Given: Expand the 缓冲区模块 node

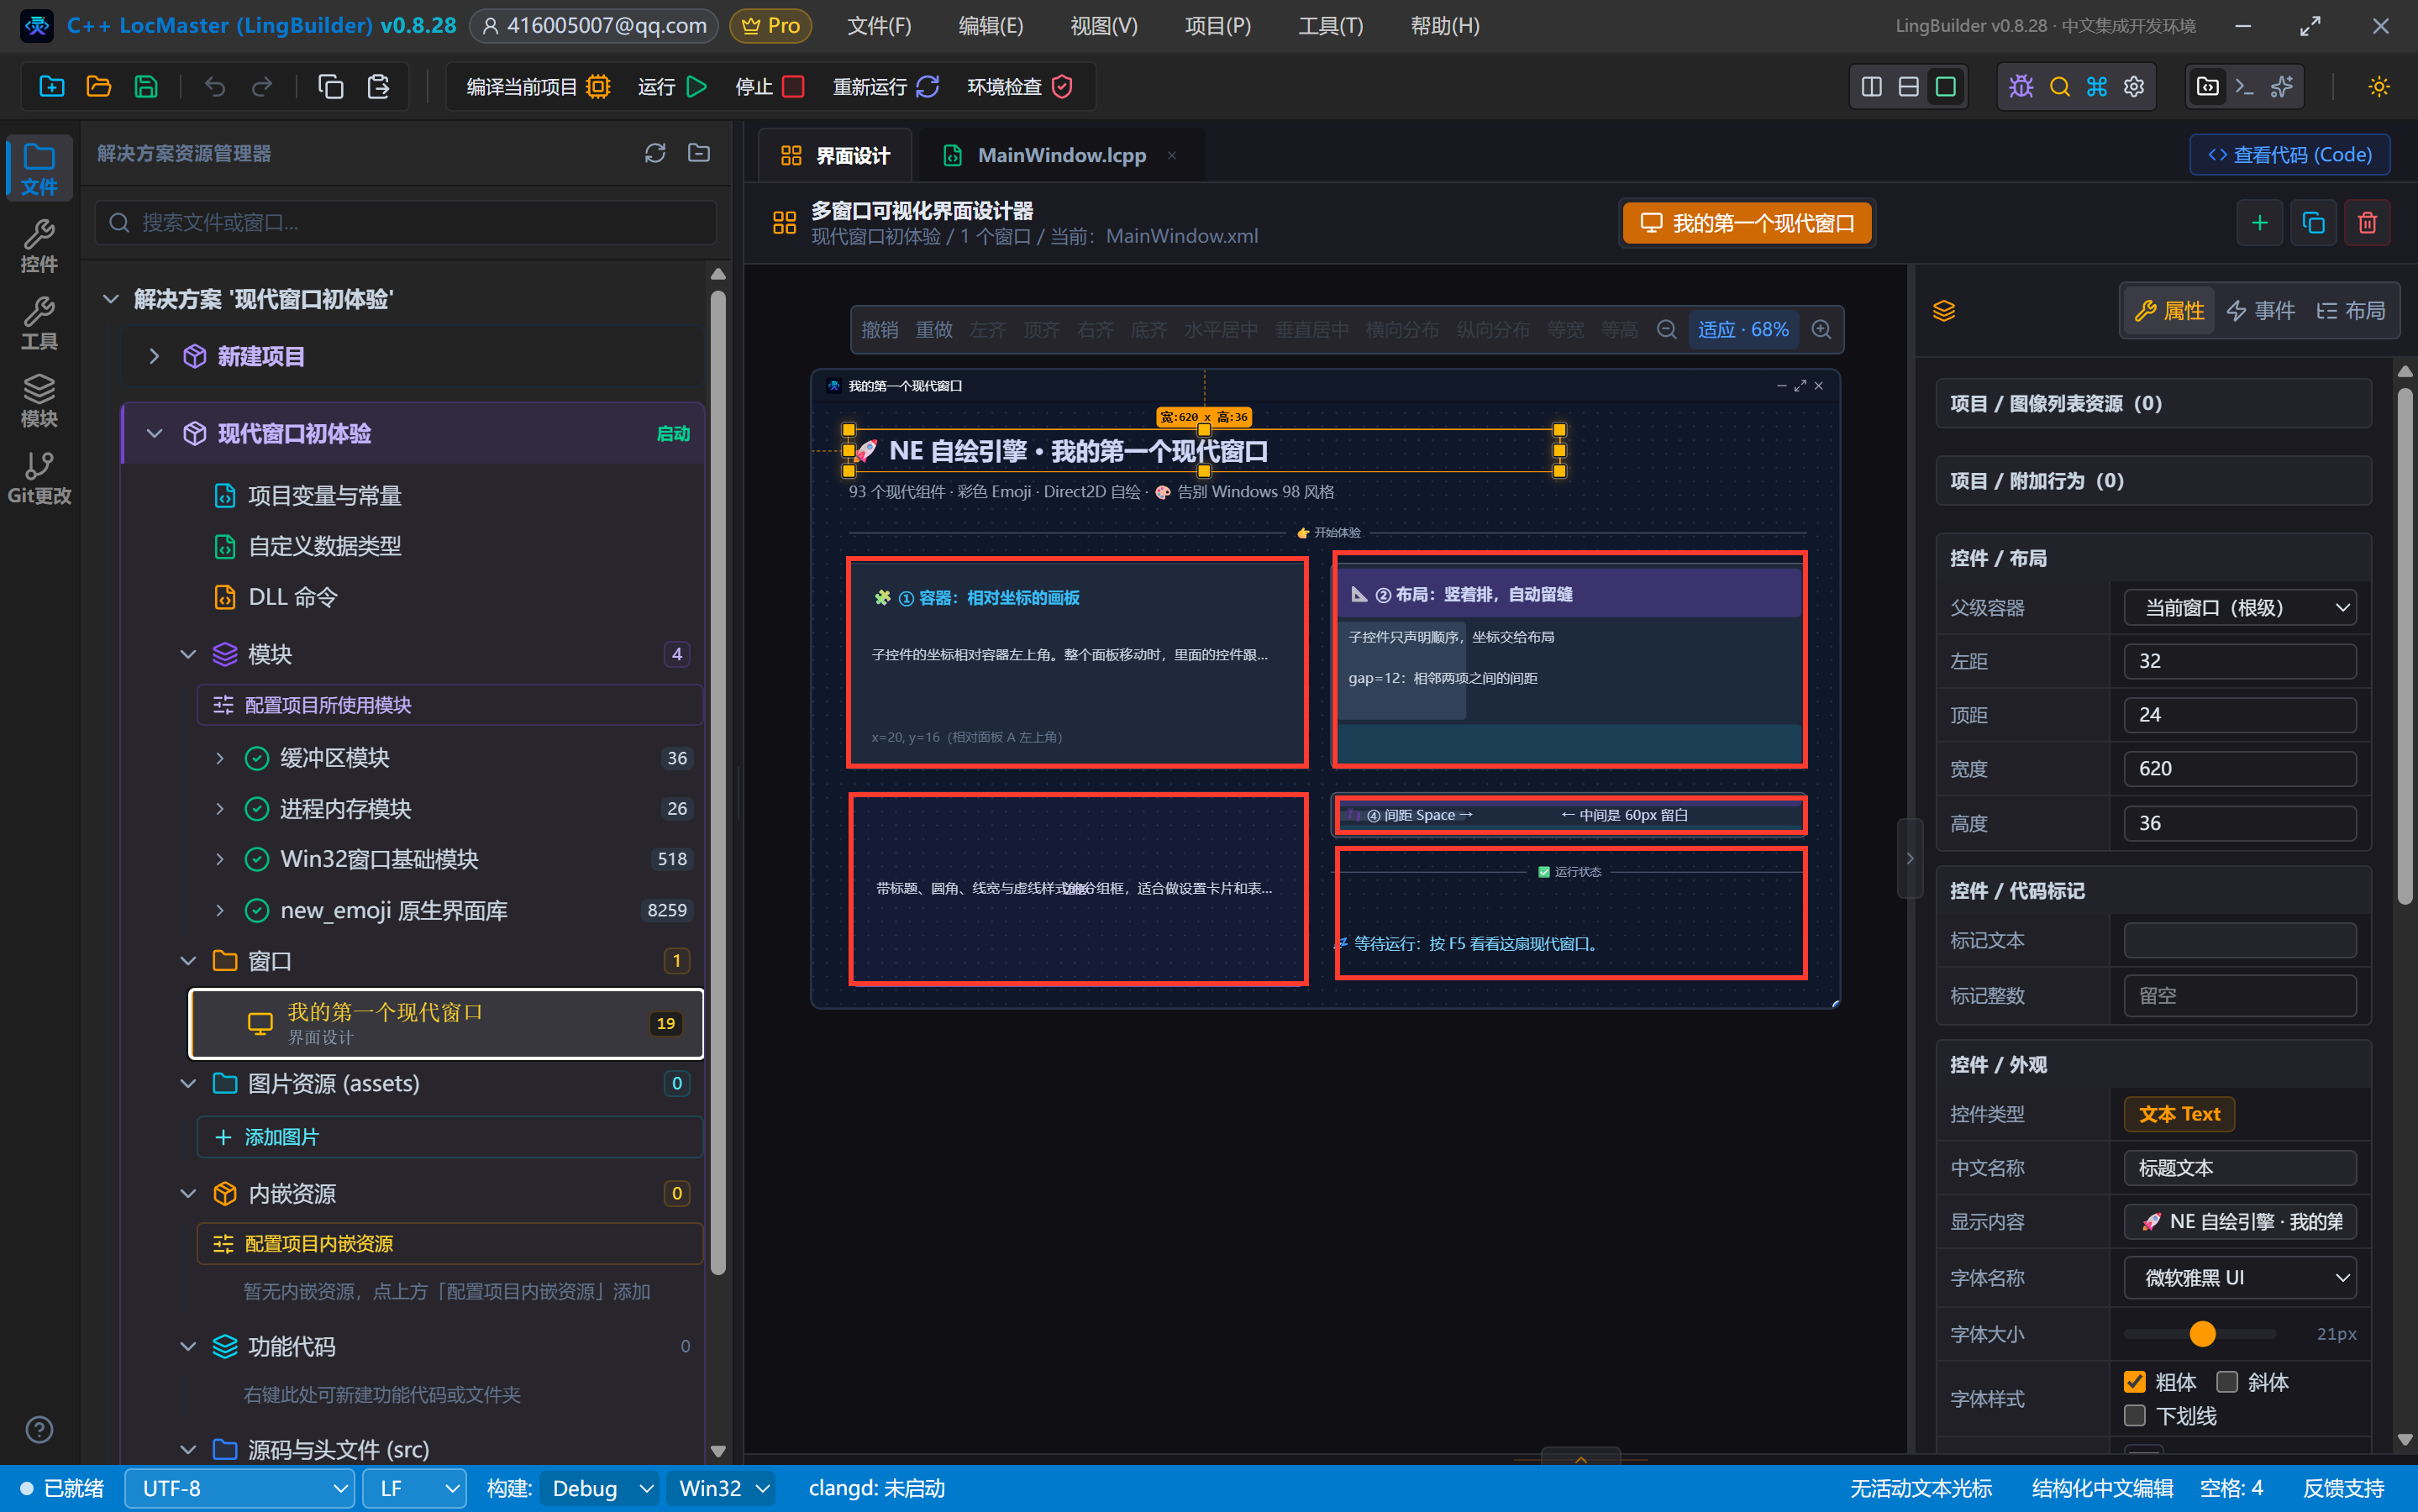Looking at the screenshot, I should coord(220,758).
